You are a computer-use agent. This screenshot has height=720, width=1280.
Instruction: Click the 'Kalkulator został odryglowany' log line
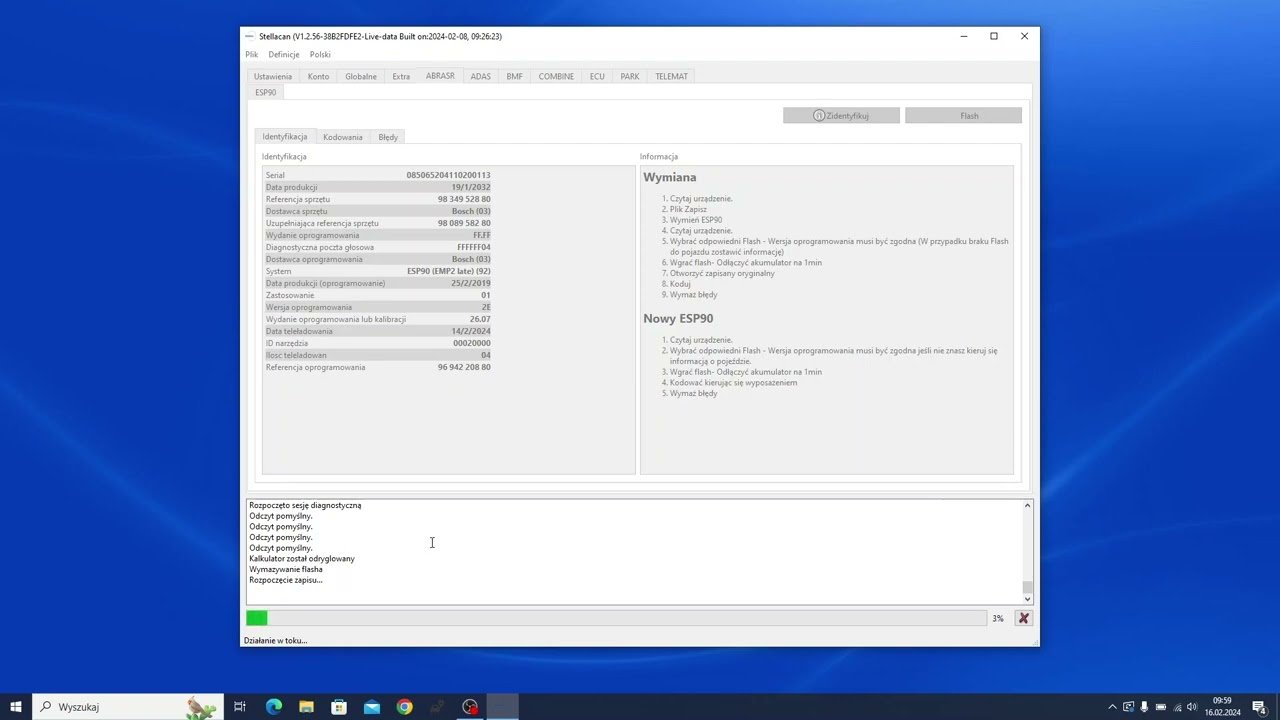click(x=302, y=558)
